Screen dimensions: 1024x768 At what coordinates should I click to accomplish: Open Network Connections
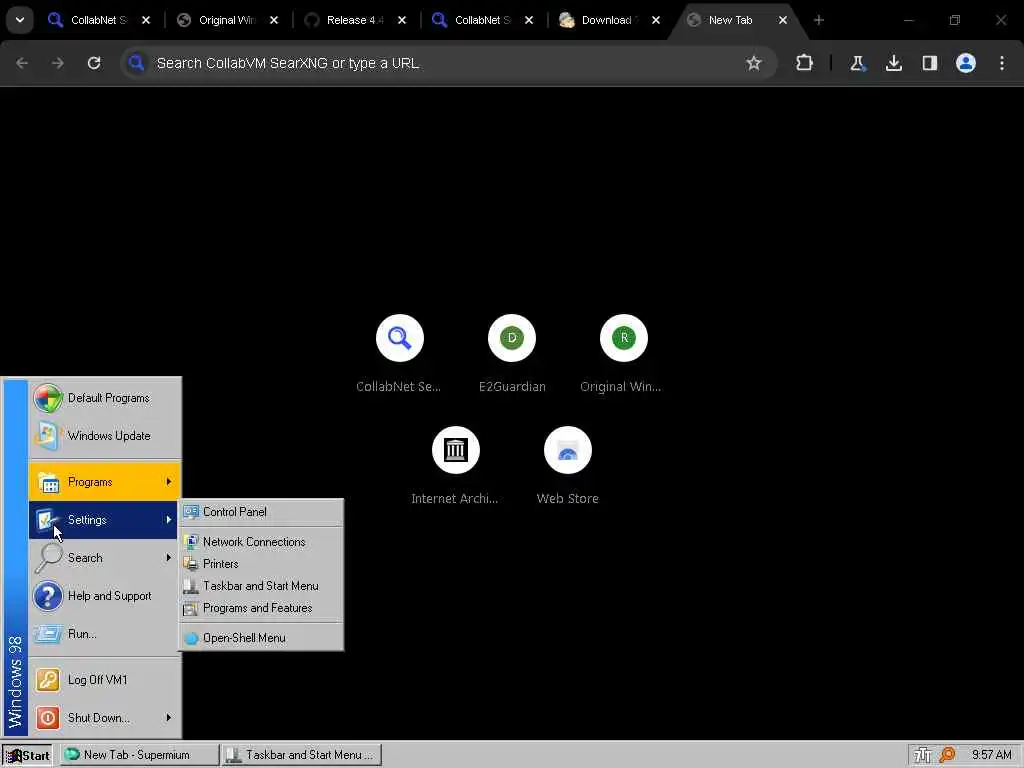[261, 541]
